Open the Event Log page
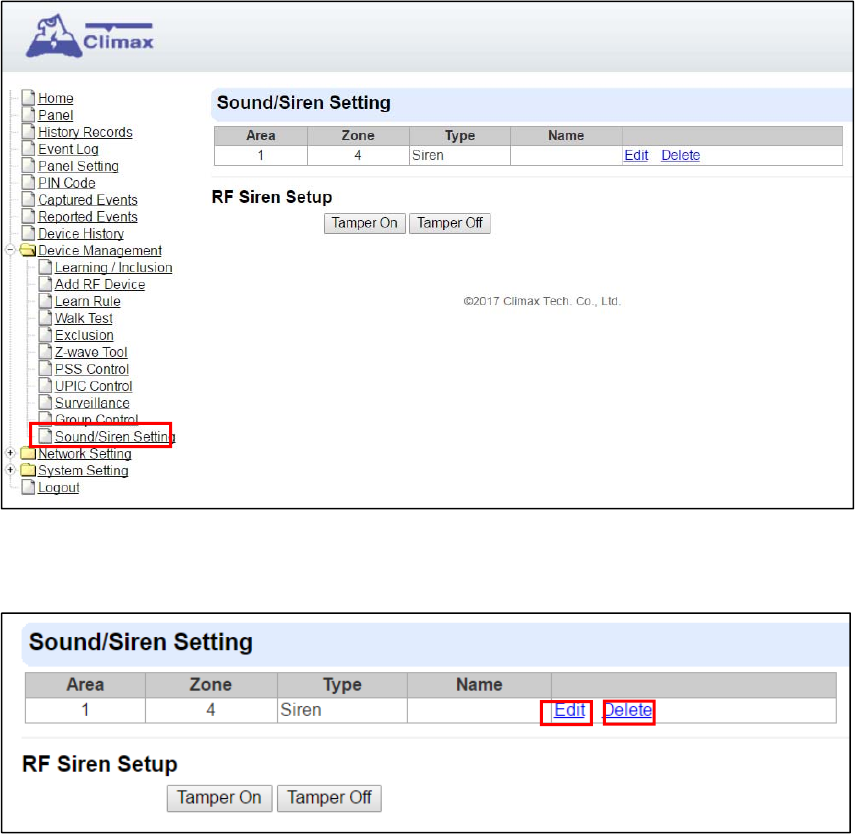Image resolution: width=855 pixels, height=834 pixels. tap(68, 149)
